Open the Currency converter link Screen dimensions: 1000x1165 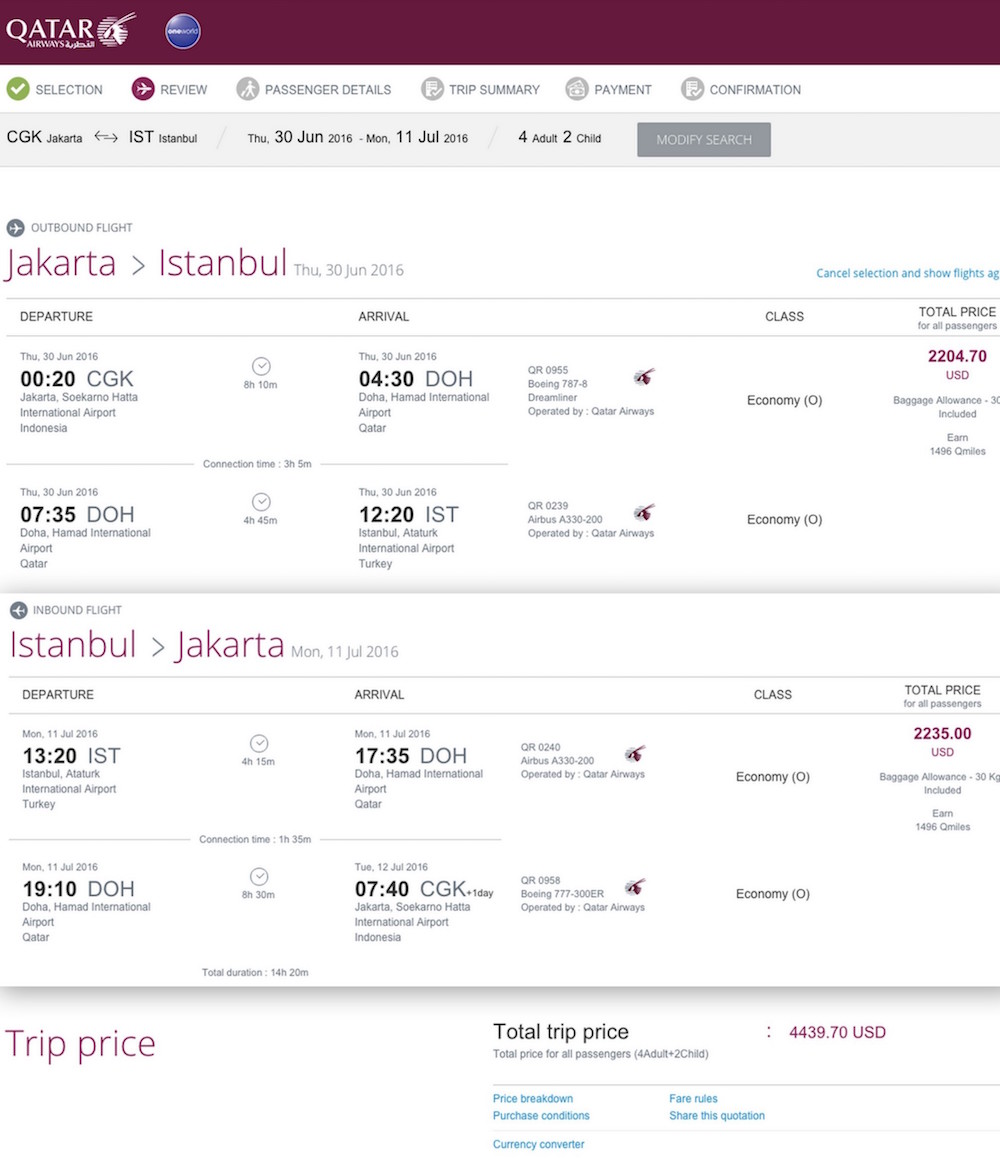[x=538, y=1144]
